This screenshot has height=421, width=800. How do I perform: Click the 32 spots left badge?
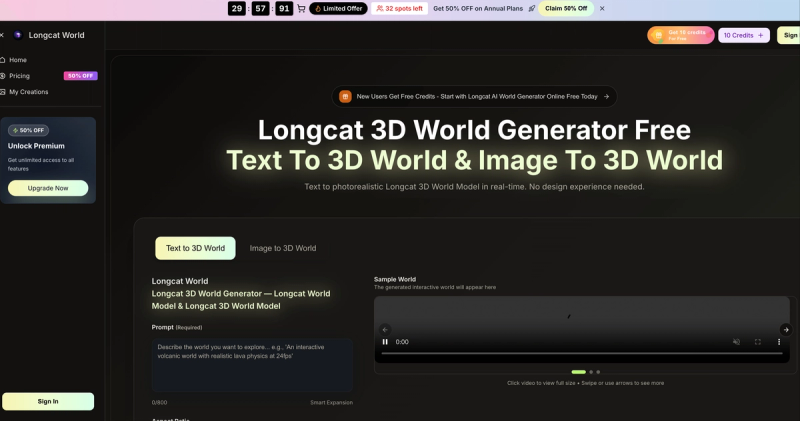pyautogui.click(x=399, y=9)
